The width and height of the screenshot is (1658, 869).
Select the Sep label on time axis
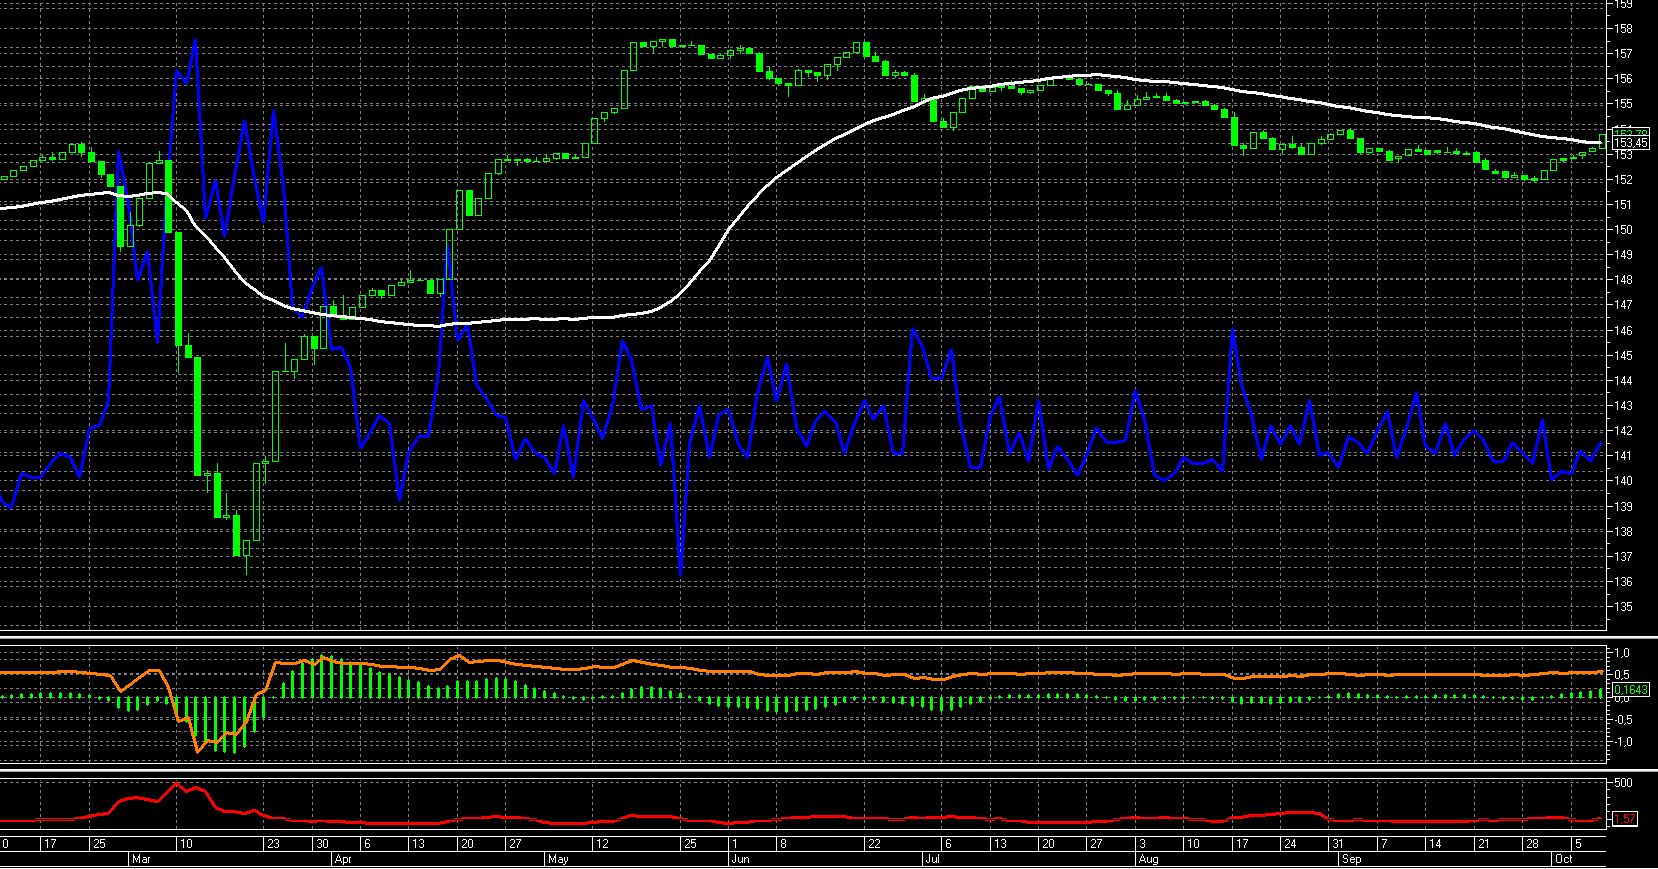pyautogui.click(x=1351, y=859)
